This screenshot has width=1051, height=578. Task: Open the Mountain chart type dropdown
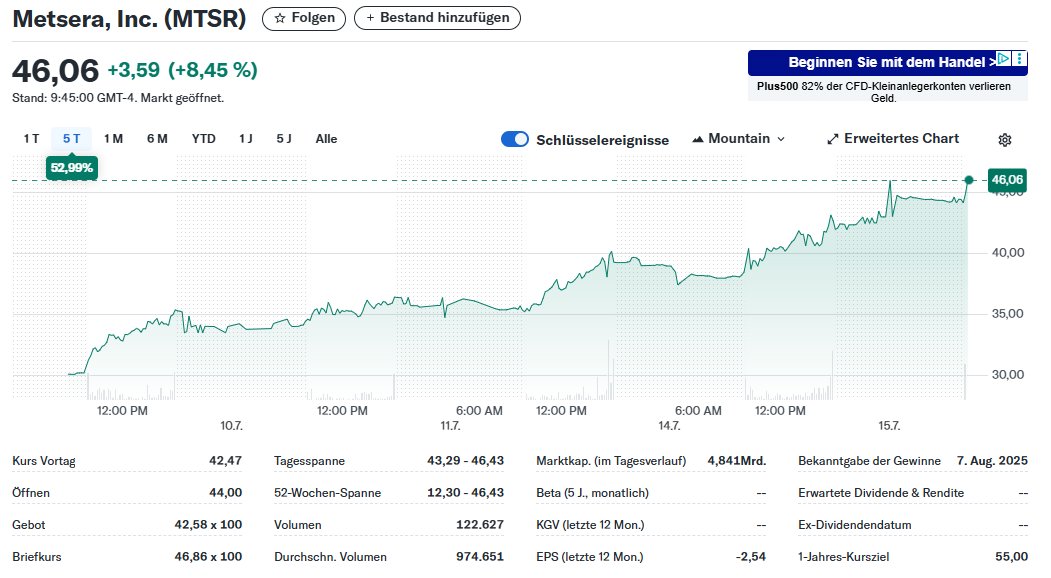pos(738,139)
